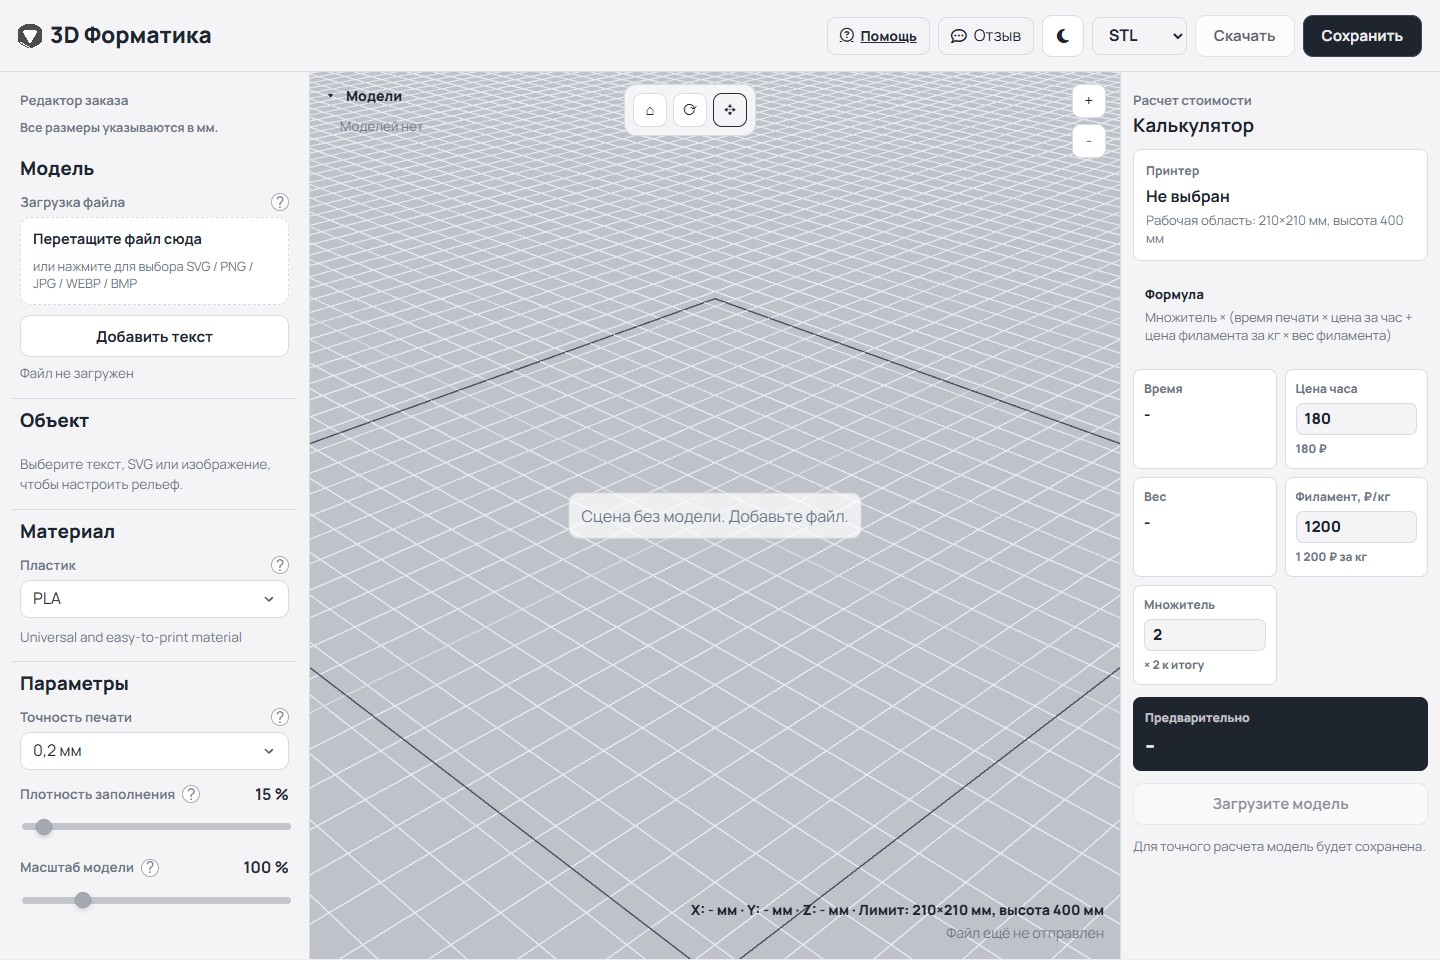This screenshot has height=960, width=1440.
Task: Open the STL format dropdown
Action: click(1139, 36)
